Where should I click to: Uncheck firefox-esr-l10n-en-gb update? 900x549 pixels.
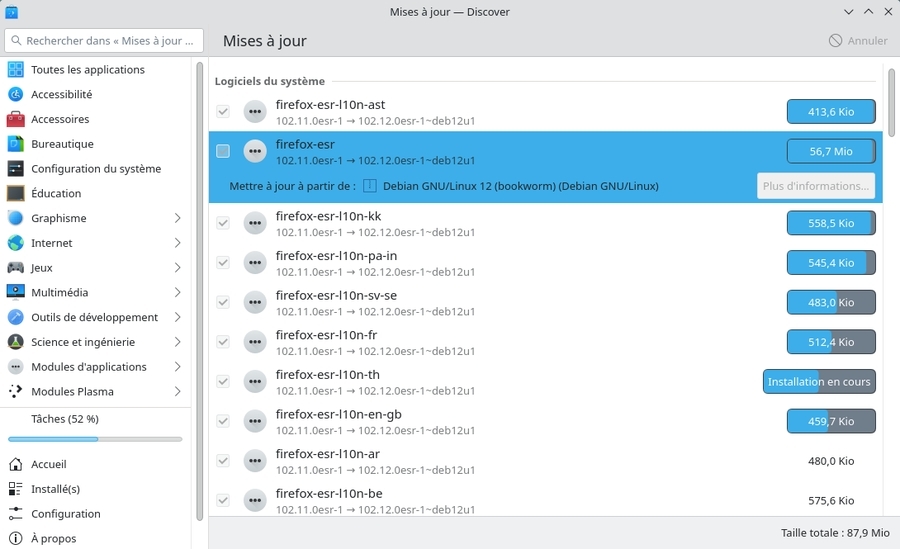tap(223, 421)
